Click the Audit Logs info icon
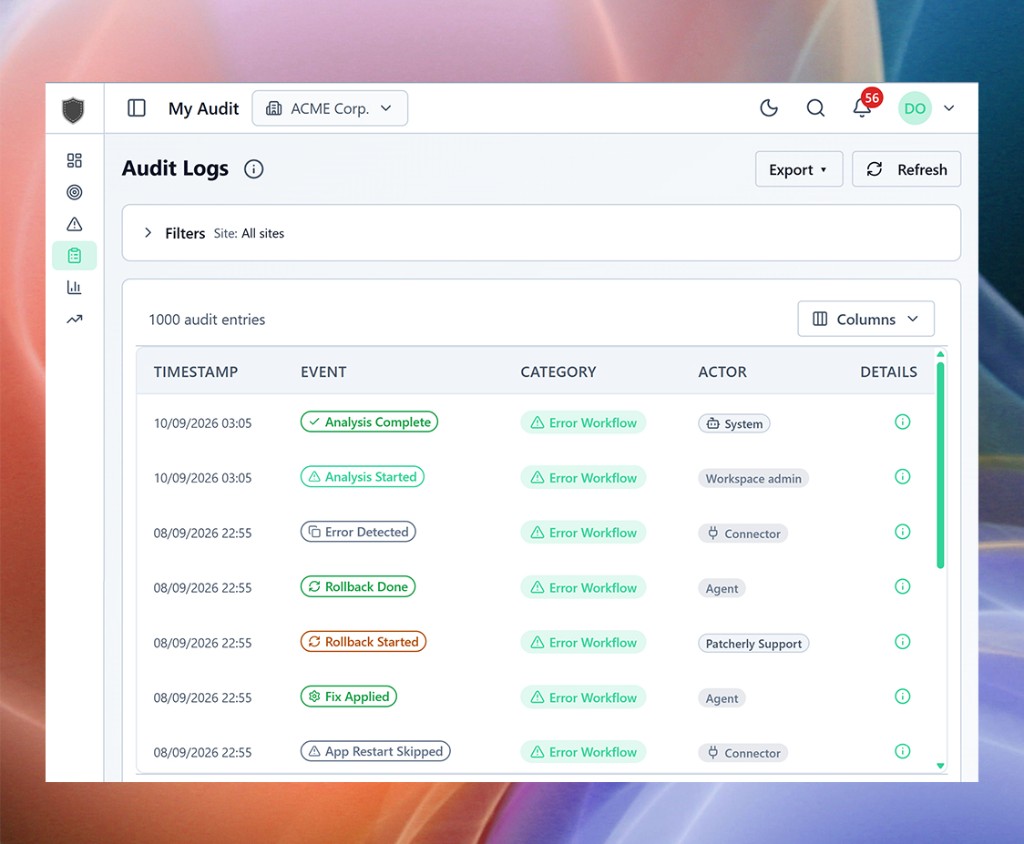This screenshot has width=1024, height=844. click(253, 169)
